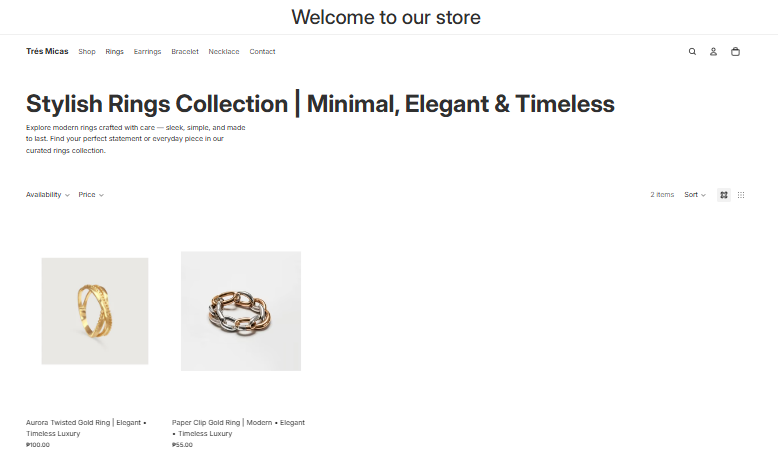Open the shopping cart icon
778x474 pixels.
point(735,52)
